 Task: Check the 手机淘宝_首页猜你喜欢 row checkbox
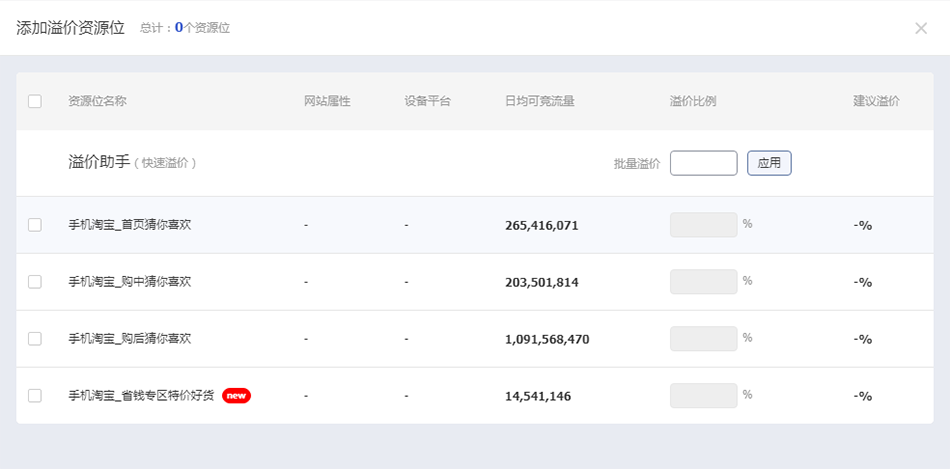click(35, 225)
